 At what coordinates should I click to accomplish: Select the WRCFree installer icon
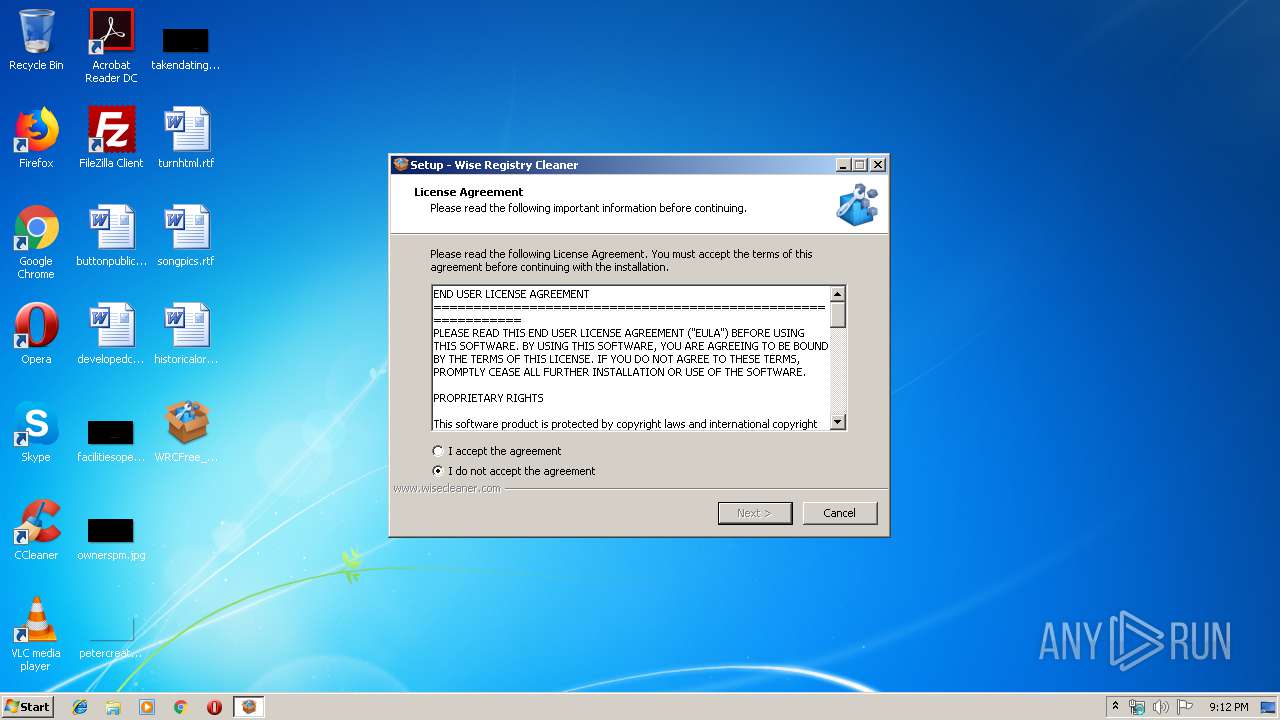(x=186, y=432)
